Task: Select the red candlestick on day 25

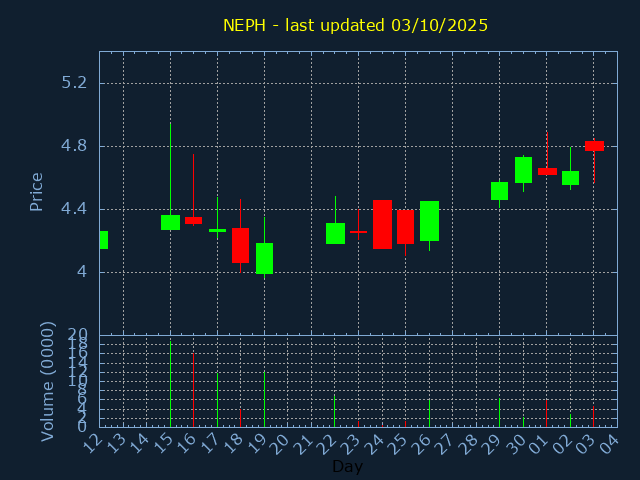Action: pyautogui.click(x=405, y=226)
